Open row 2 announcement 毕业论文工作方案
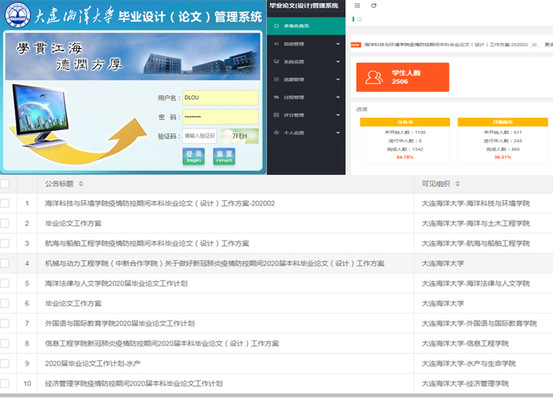 pyautogui.click(x=73, y=223)
